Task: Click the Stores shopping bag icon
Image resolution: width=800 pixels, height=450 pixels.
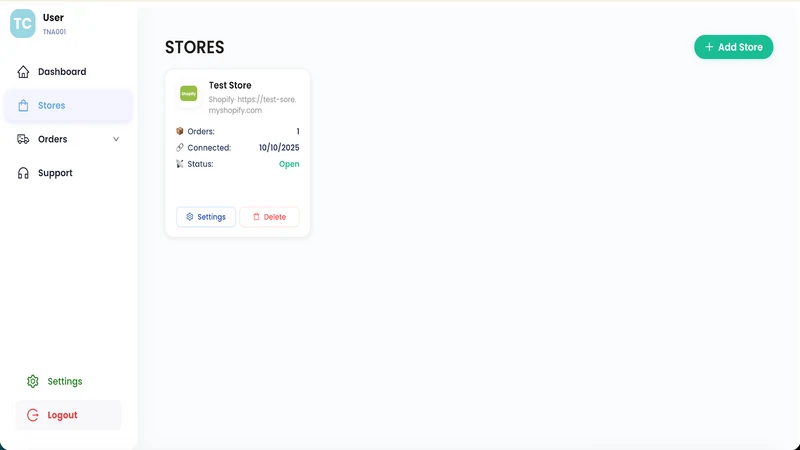Action: point(23,106)
